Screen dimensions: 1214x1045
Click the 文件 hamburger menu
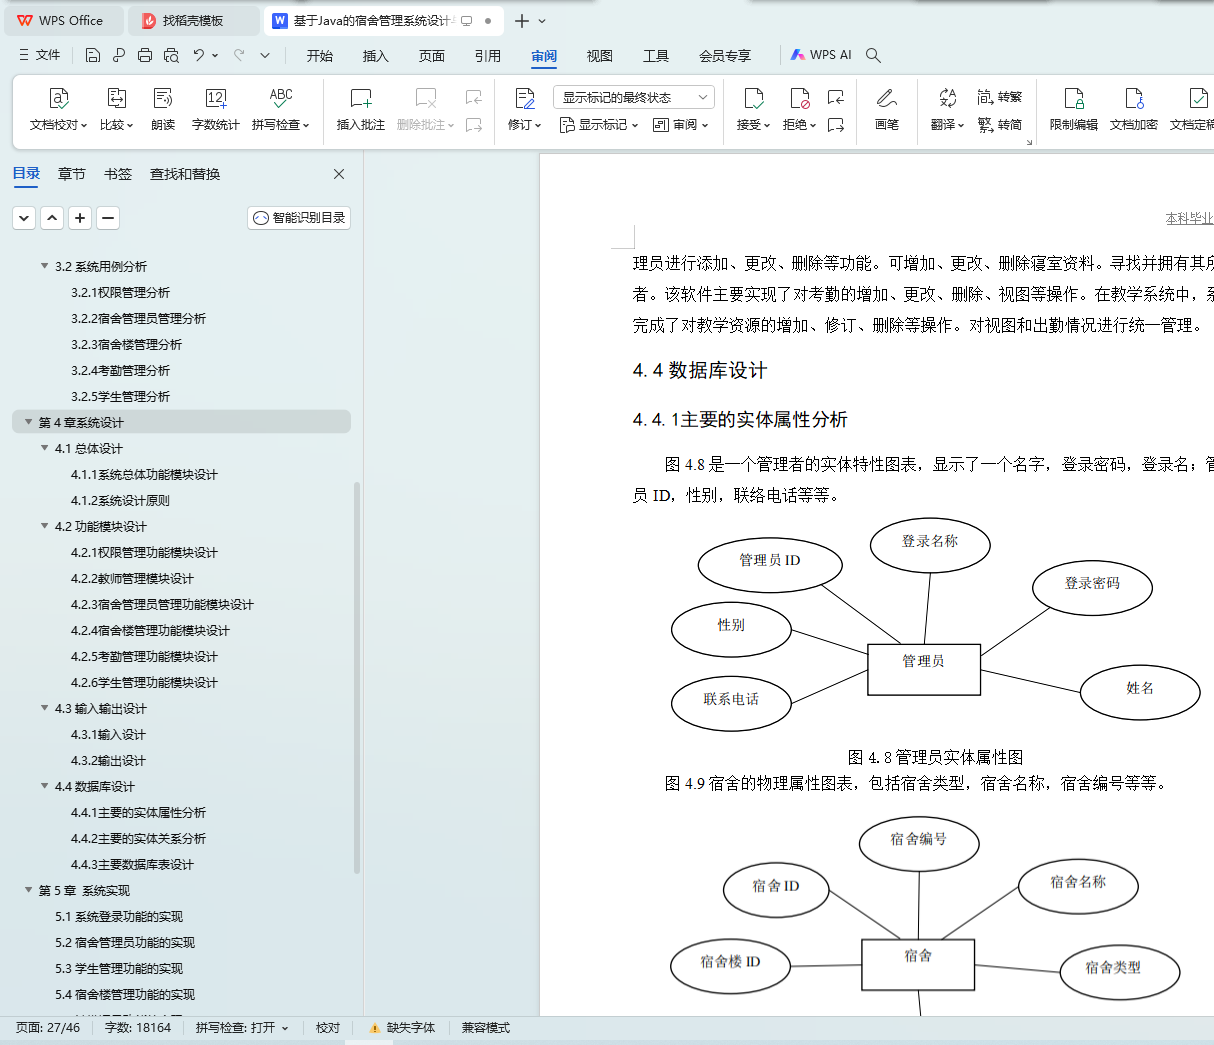(39, 55)
